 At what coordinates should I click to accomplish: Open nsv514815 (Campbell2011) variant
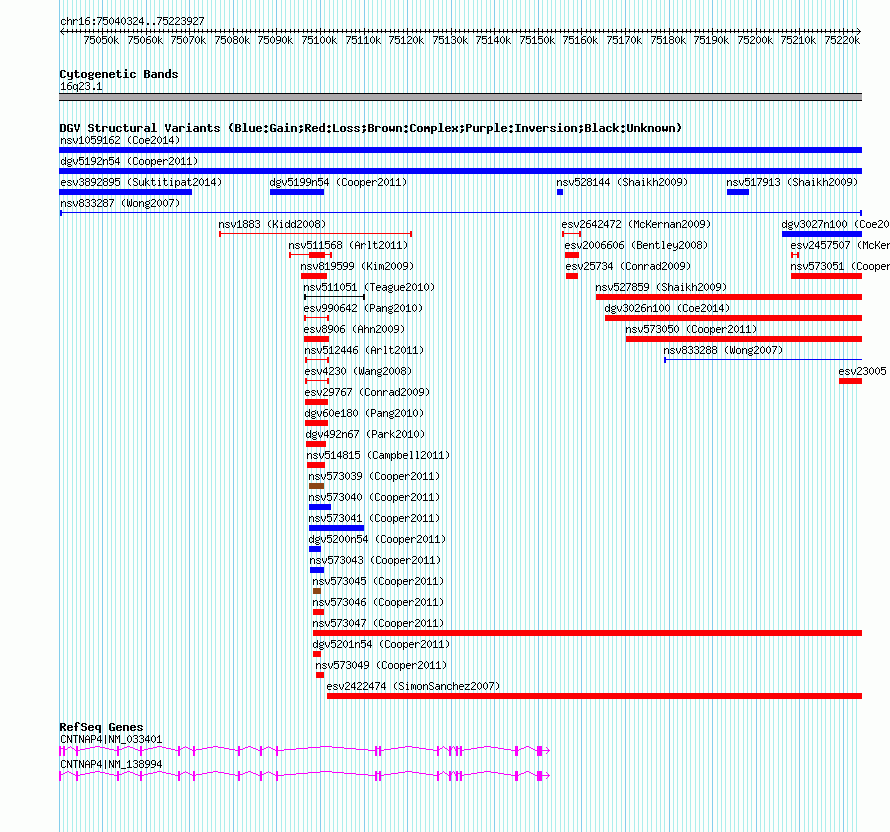pos(378,455)
